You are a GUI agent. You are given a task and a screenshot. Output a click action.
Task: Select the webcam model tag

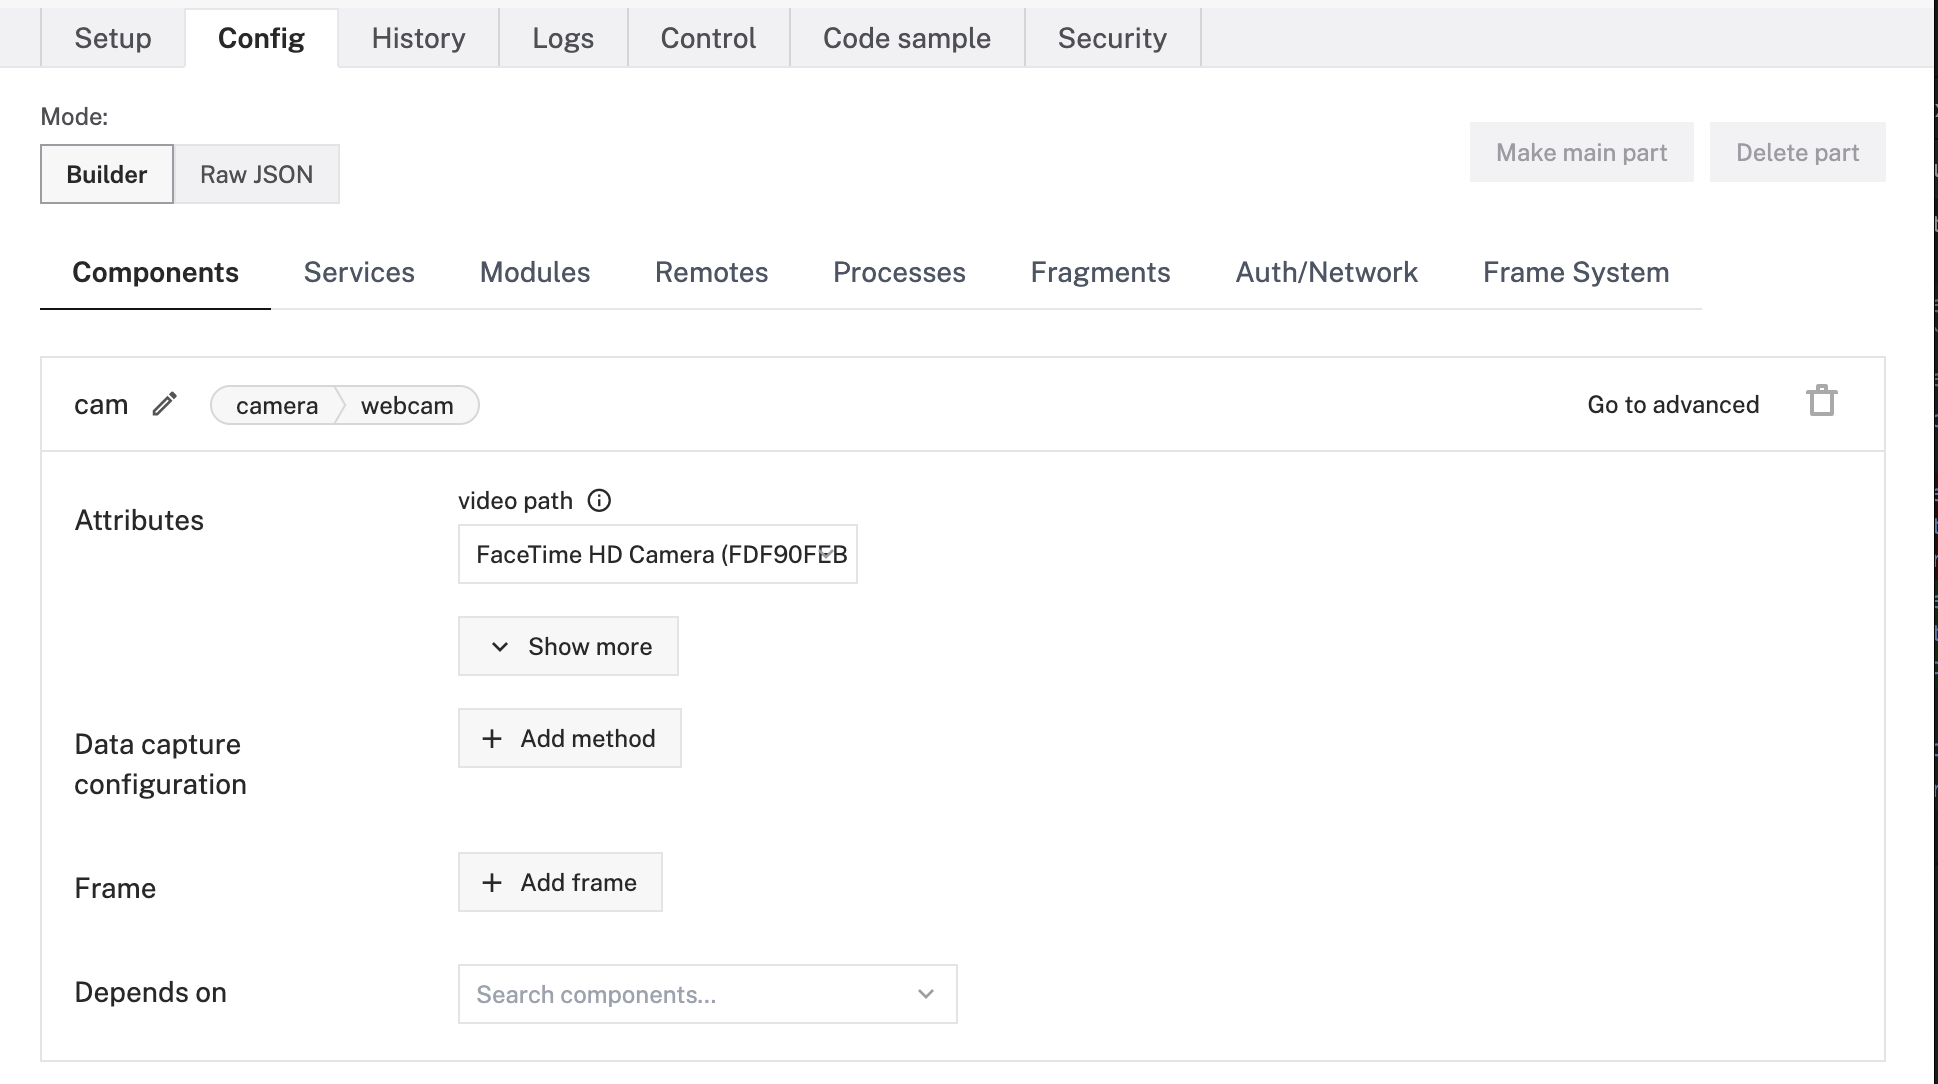(407, 405)
